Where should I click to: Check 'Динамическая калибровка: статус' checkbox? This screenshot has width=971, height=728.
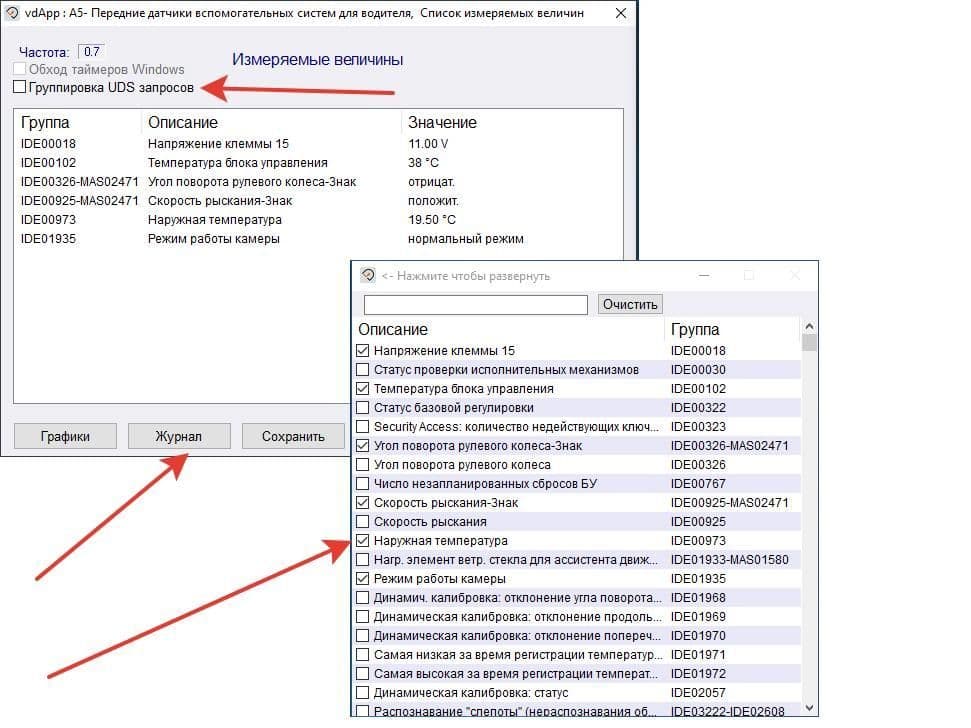[x=363, y=693]
